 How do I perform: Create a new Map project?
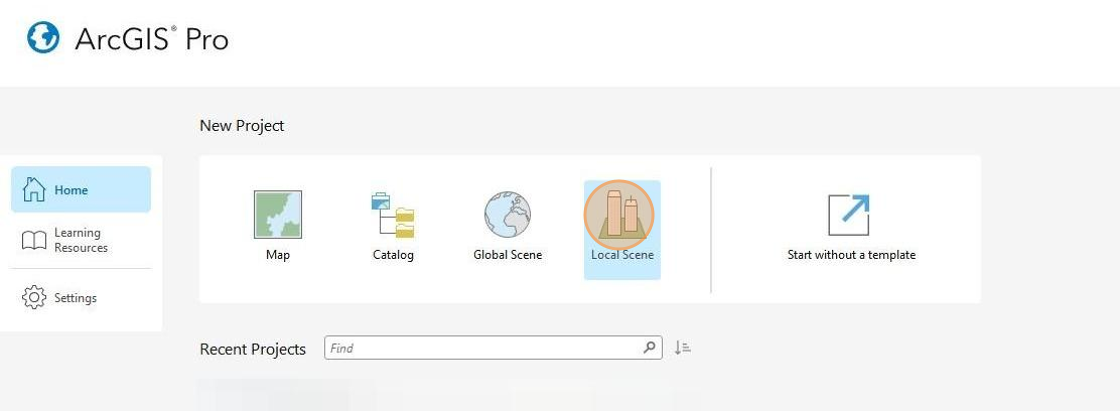pos(277,225)
